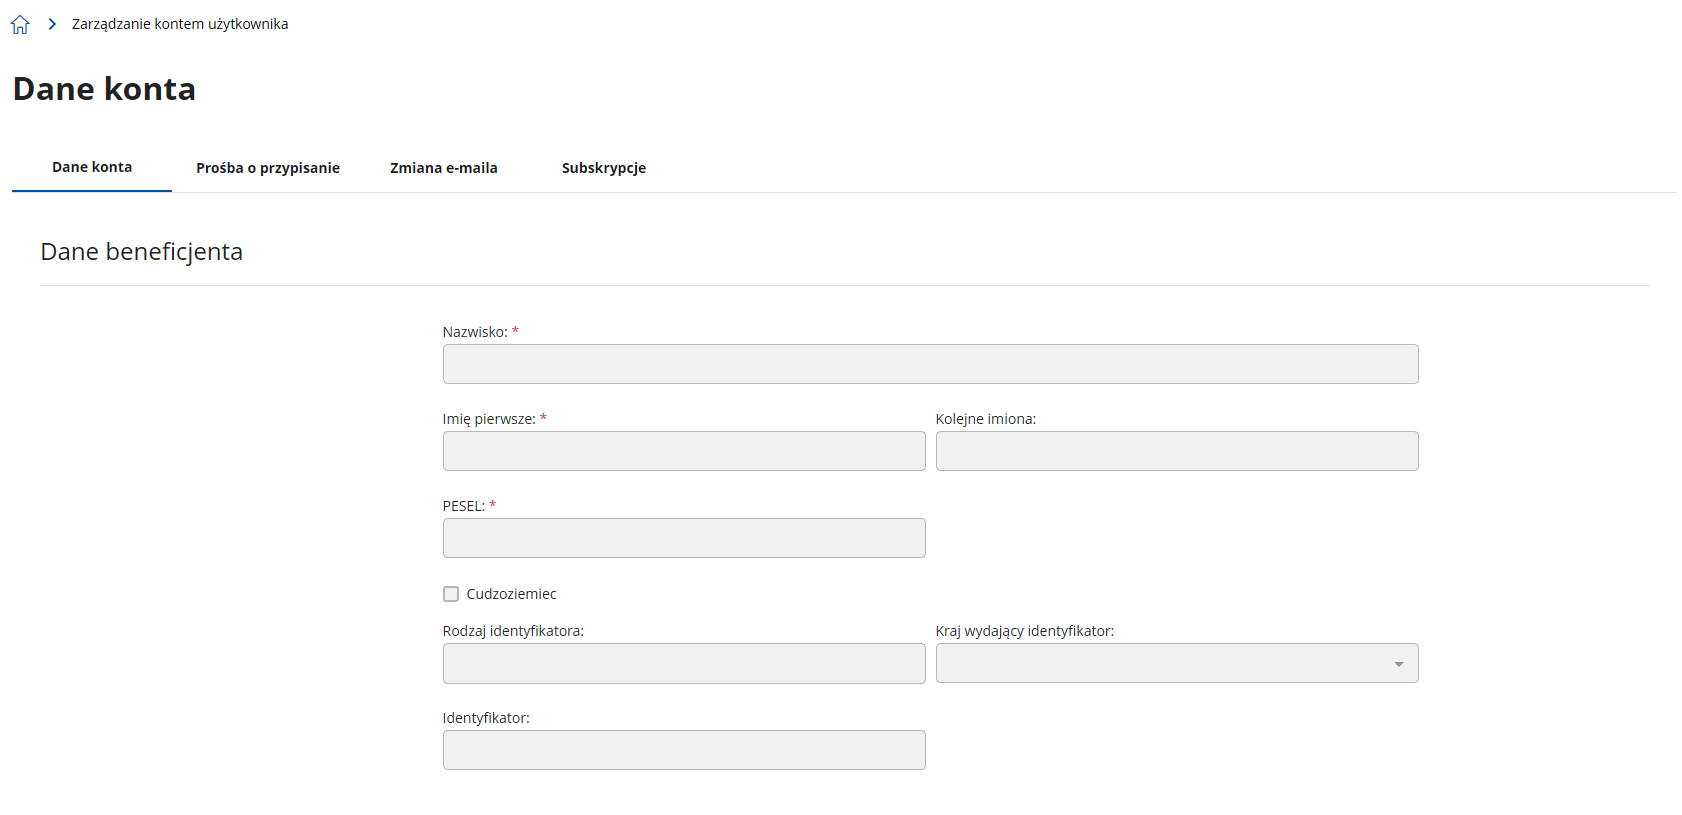Click the home icon in breadcrumb
Image resolution: width=1682 pixels, height=815 pixels.
[20, 25]
